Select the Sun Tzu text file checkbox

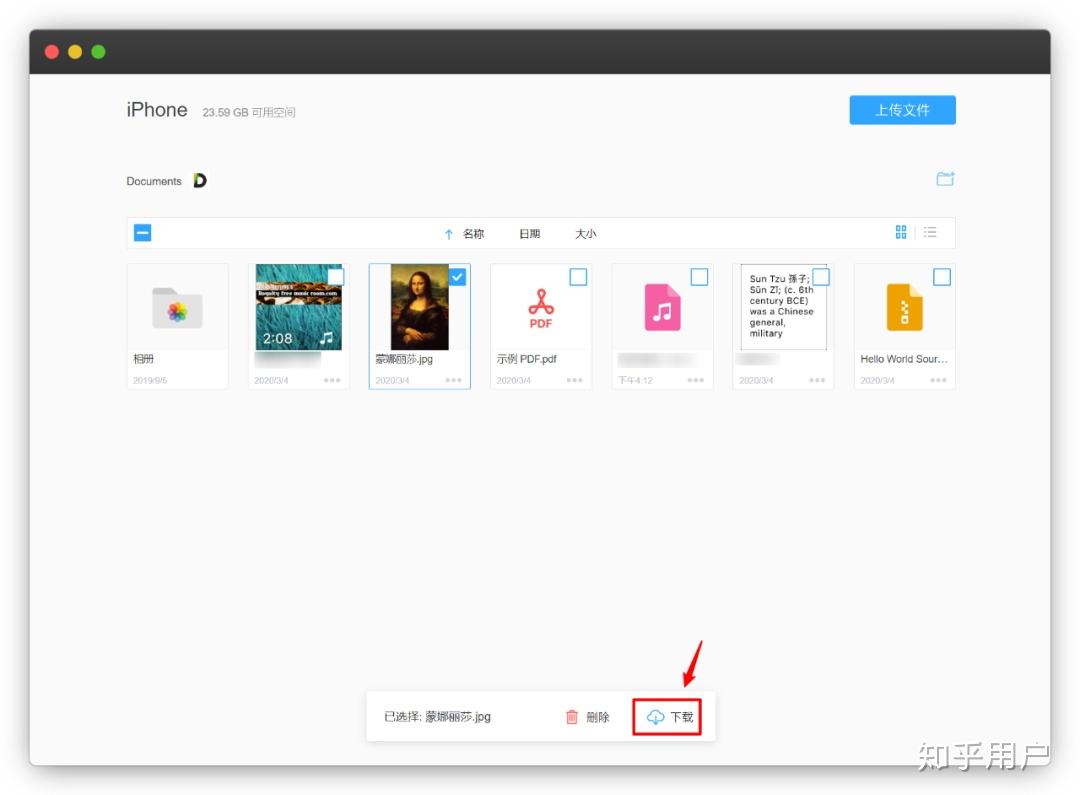(821, 277)
